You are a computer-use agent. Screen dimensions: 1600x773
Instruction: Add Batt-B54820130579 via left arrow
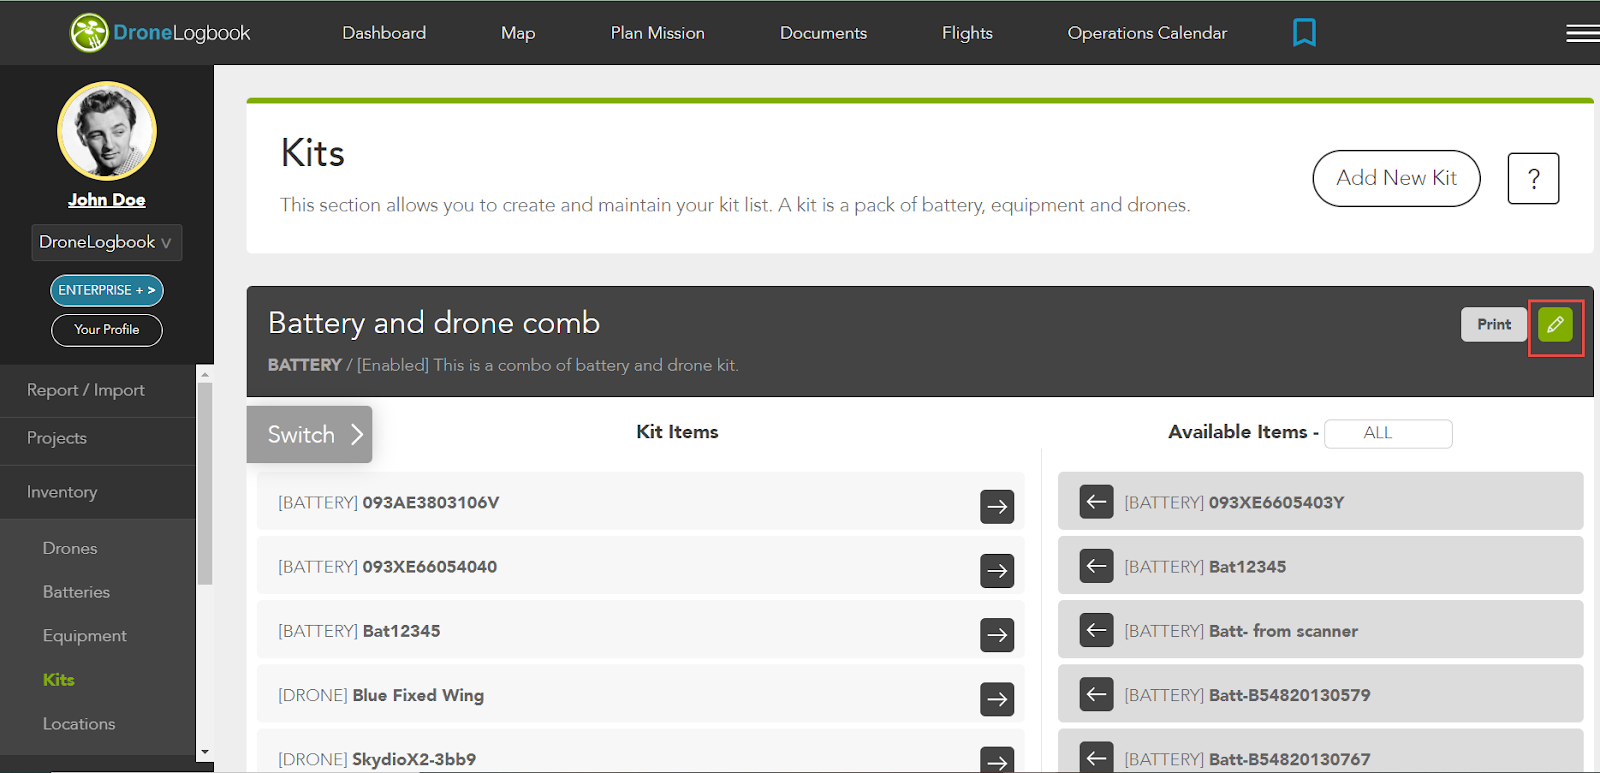click(x=1096, y=694)
